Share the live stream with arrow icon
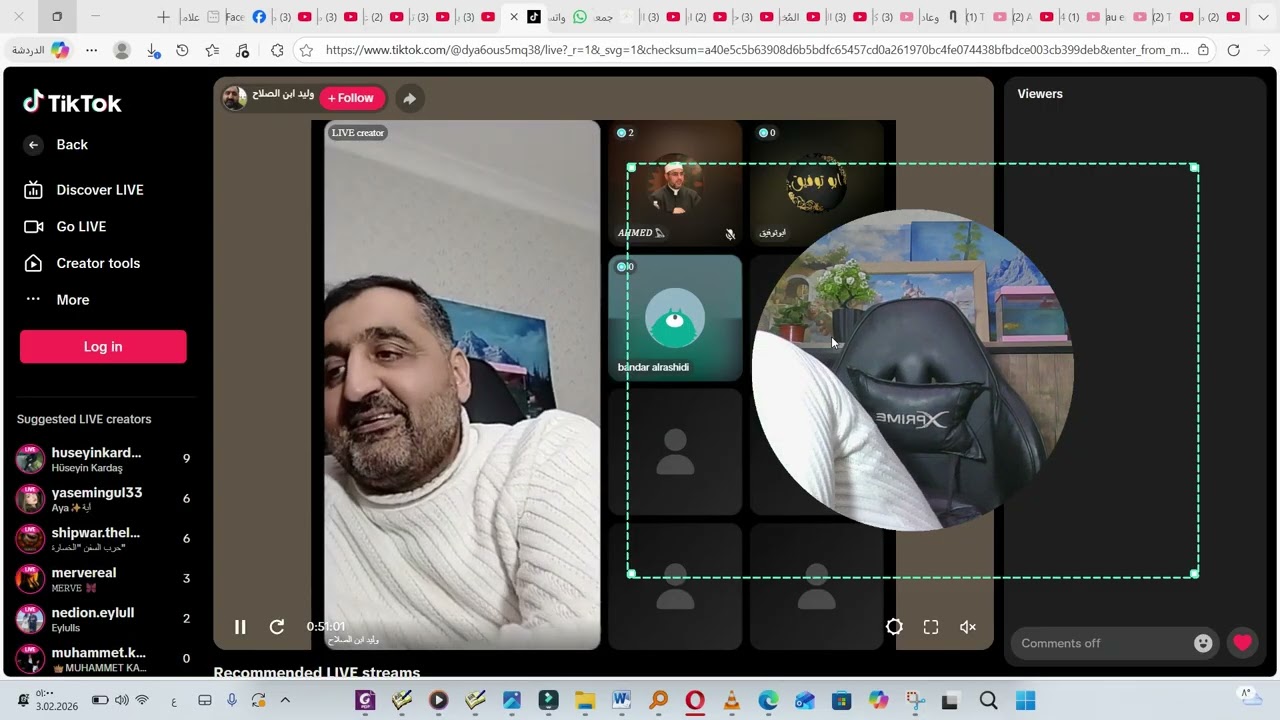 (x=409, y=98)
